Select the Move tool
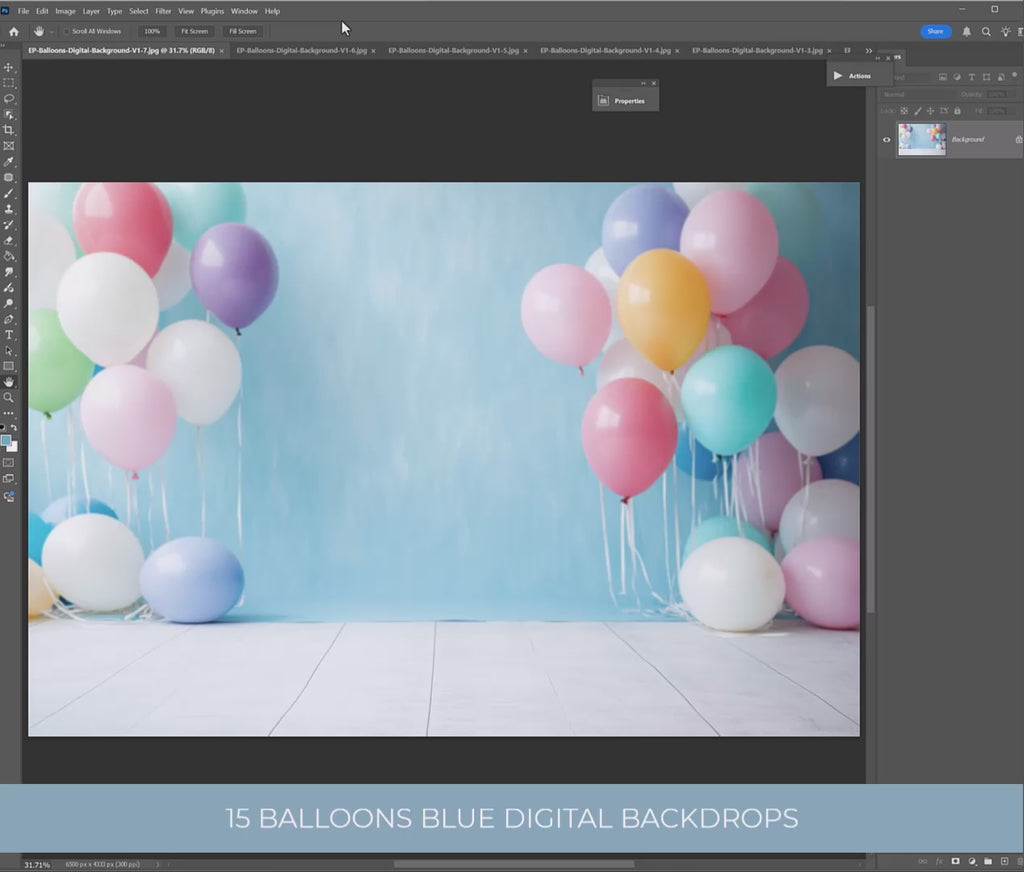 pos(9,67)
